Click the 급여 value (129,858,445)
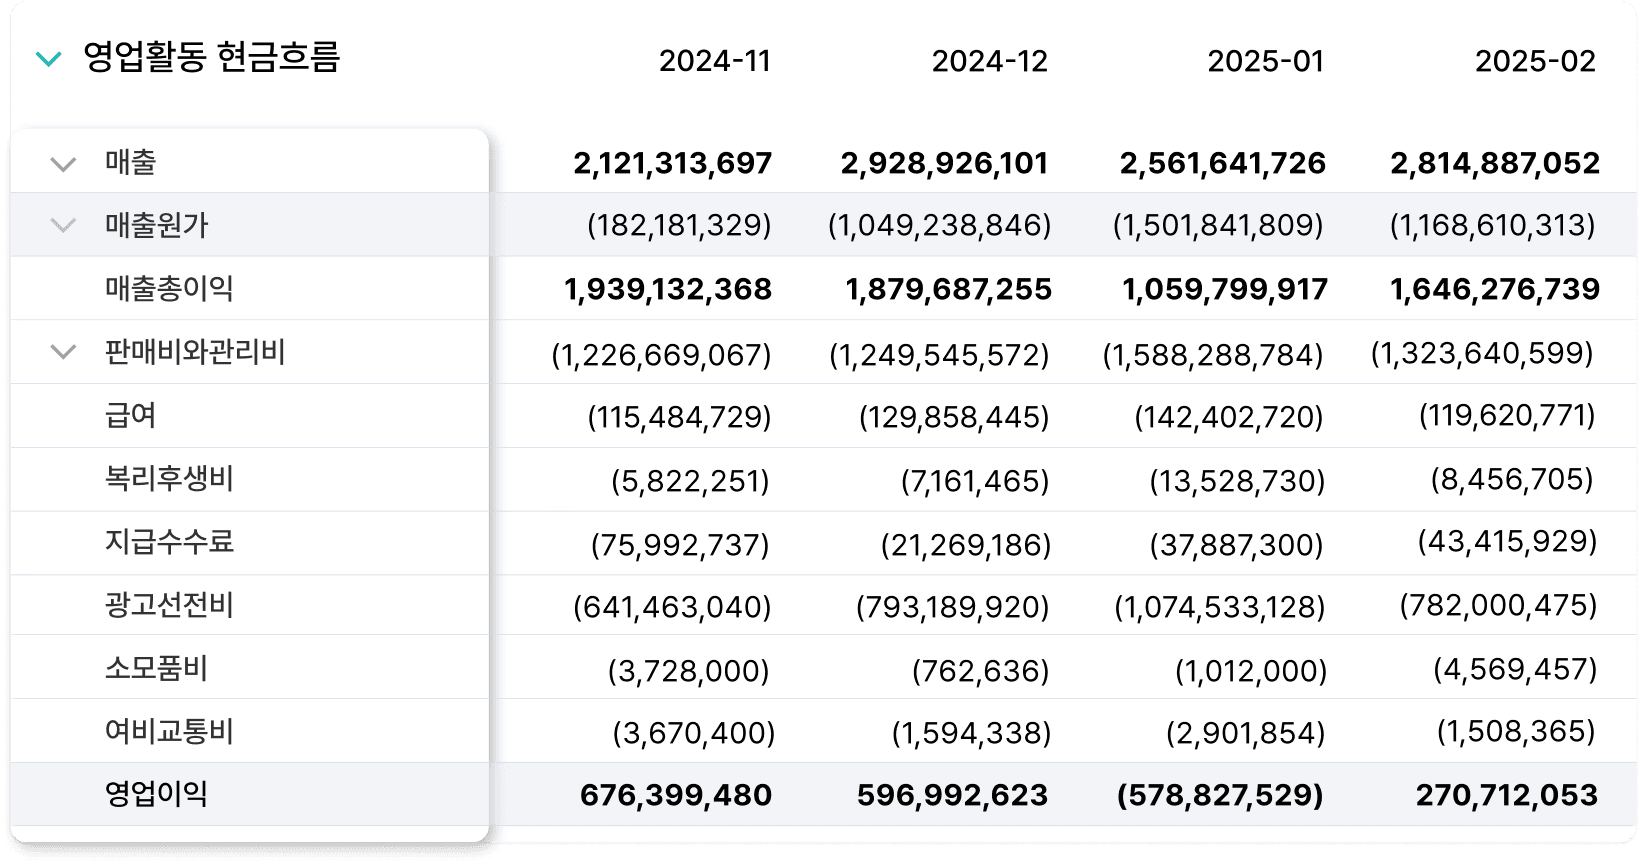The height and width of the screenshot is (864, 1640). coord(954,417)
